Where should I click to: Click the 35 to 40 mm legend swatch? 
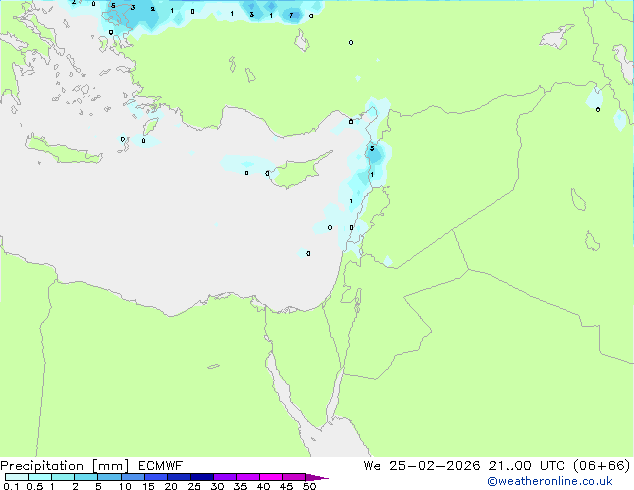(248, 477)
